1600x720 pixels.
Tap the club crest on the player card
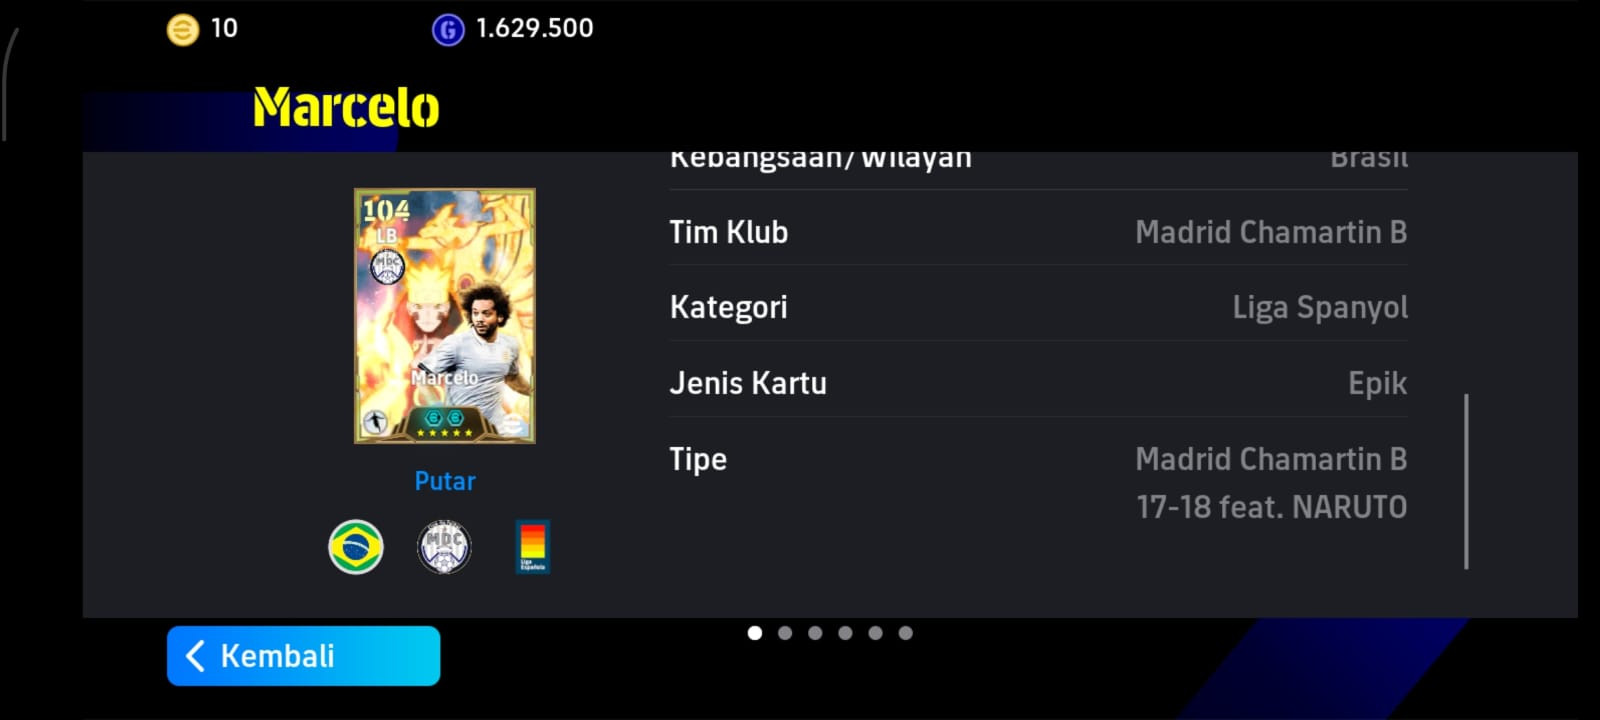[387, 266]
